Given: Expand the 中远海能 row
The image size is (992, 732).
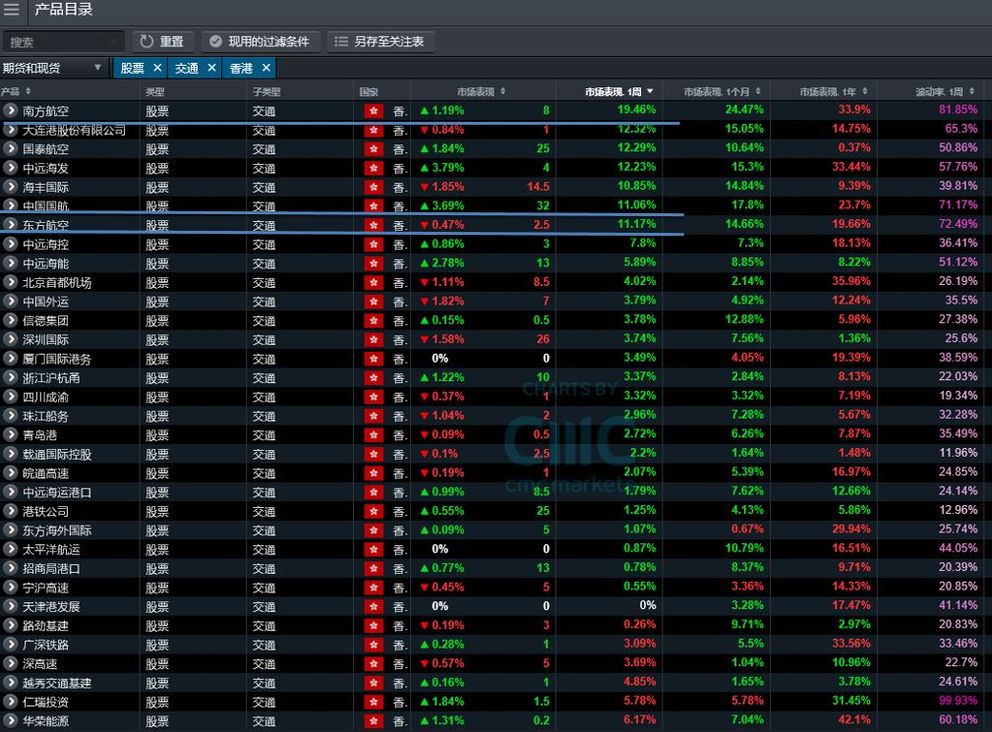Looking at the screenshot, I should [x=10, y=263].
